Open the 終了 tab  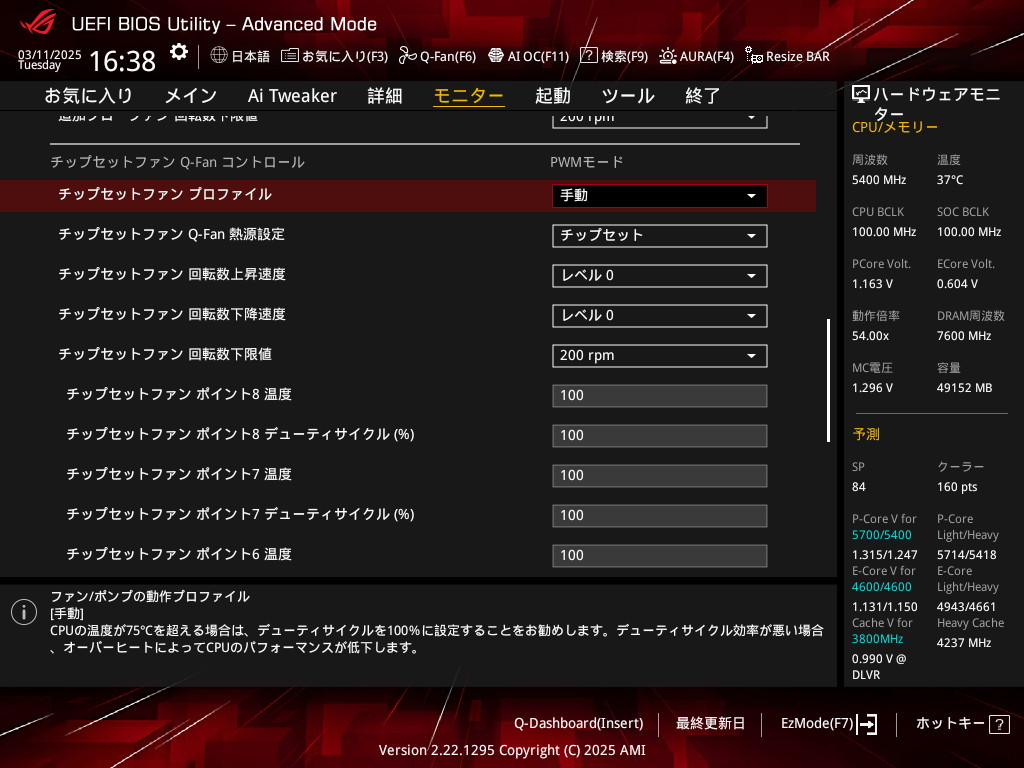[703, 96]
